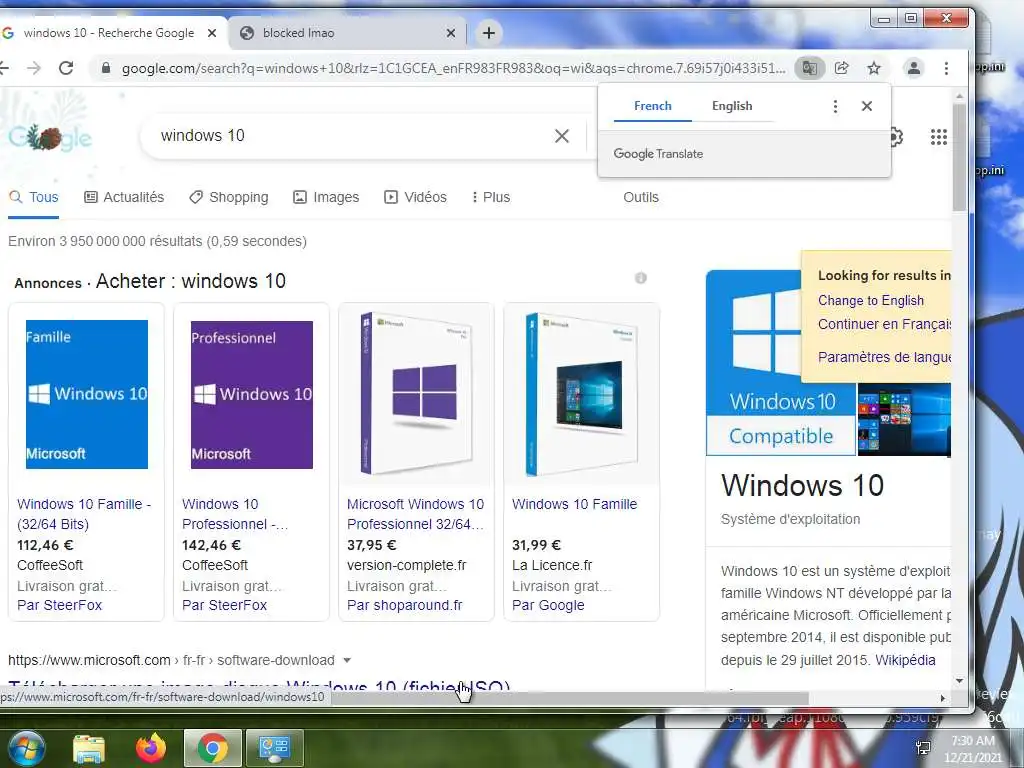Click the purple Professionnel Windows 10 product image
This screenshot has height=768, width=1024.
(x=251, y=394)
